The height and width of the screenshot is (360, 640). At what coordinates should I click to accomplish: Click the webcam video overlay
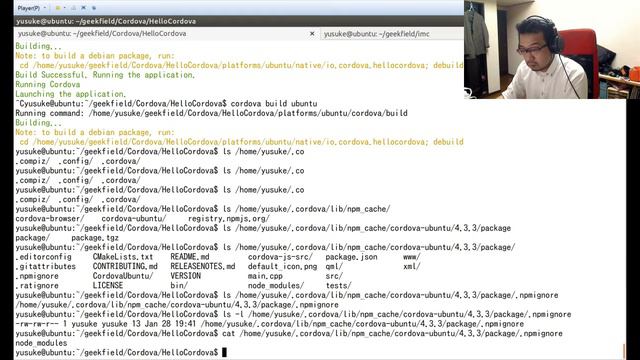(x=552, y=49)
